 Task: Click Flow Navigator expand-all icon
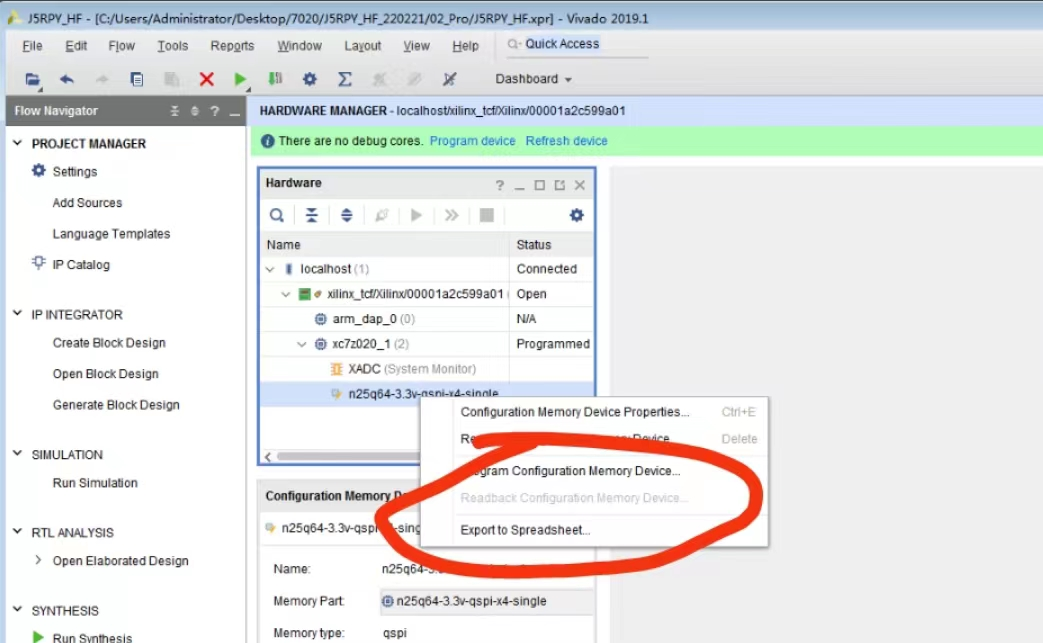pyautogui.click(x=194, y=111)
